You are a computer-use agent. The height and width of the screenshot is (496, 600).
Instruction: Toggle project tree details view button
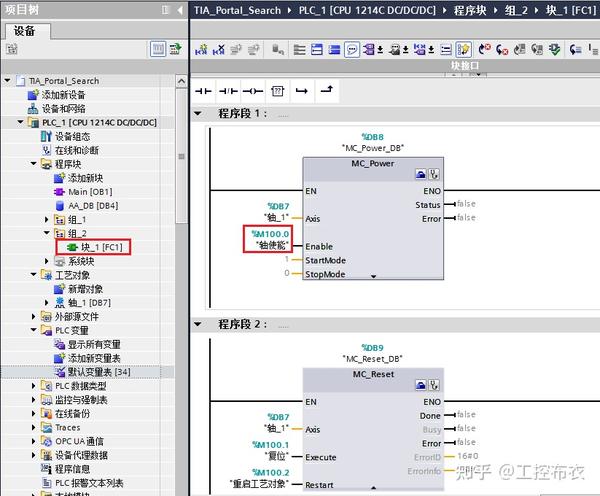(x=158, y=49)
